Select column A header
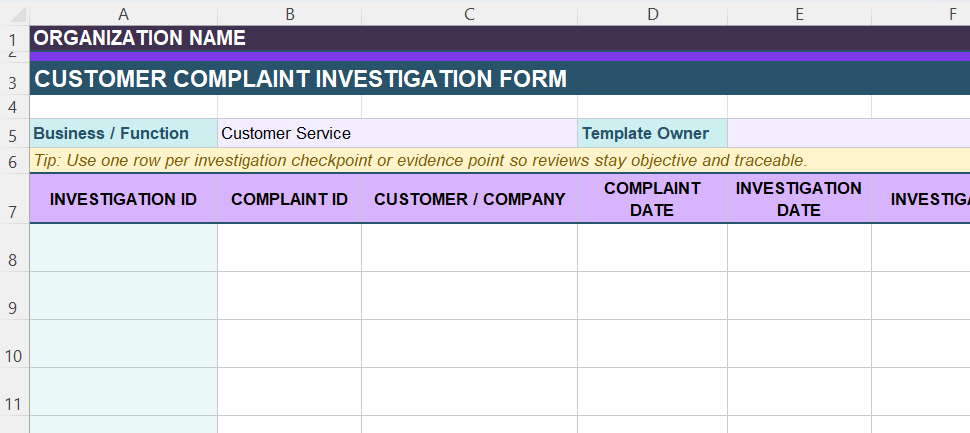Screen dimensions: 970x433 (x=123, y=13)
